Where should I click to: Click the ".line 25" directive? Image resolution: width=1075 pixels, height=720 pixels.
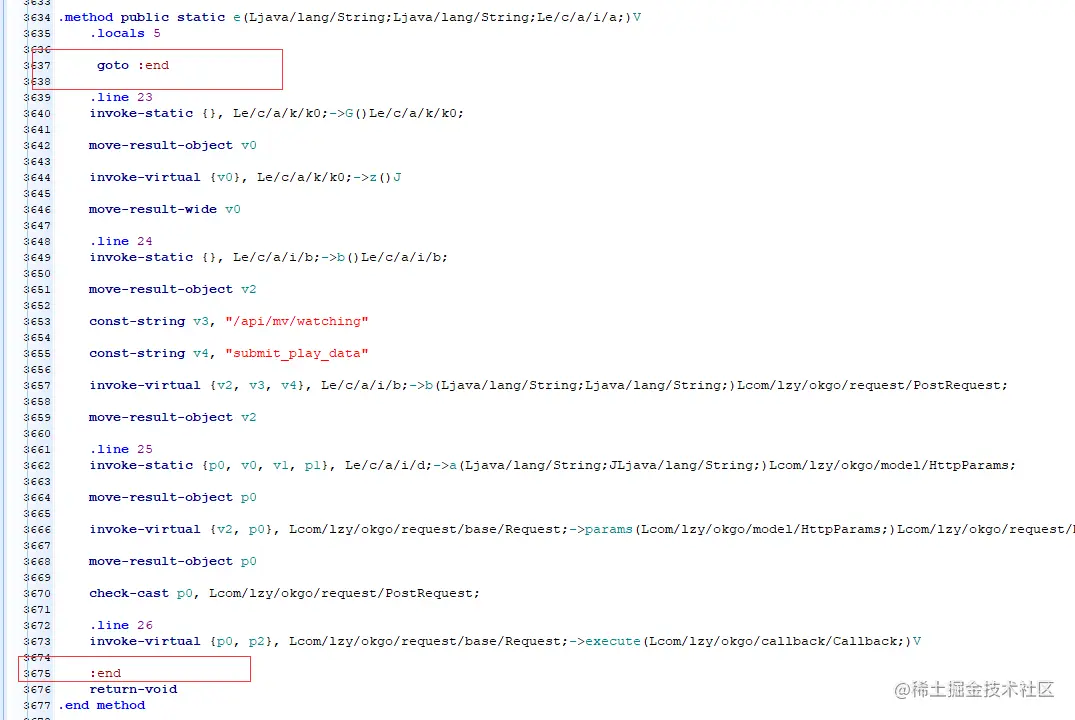click(x=121, y=449)
